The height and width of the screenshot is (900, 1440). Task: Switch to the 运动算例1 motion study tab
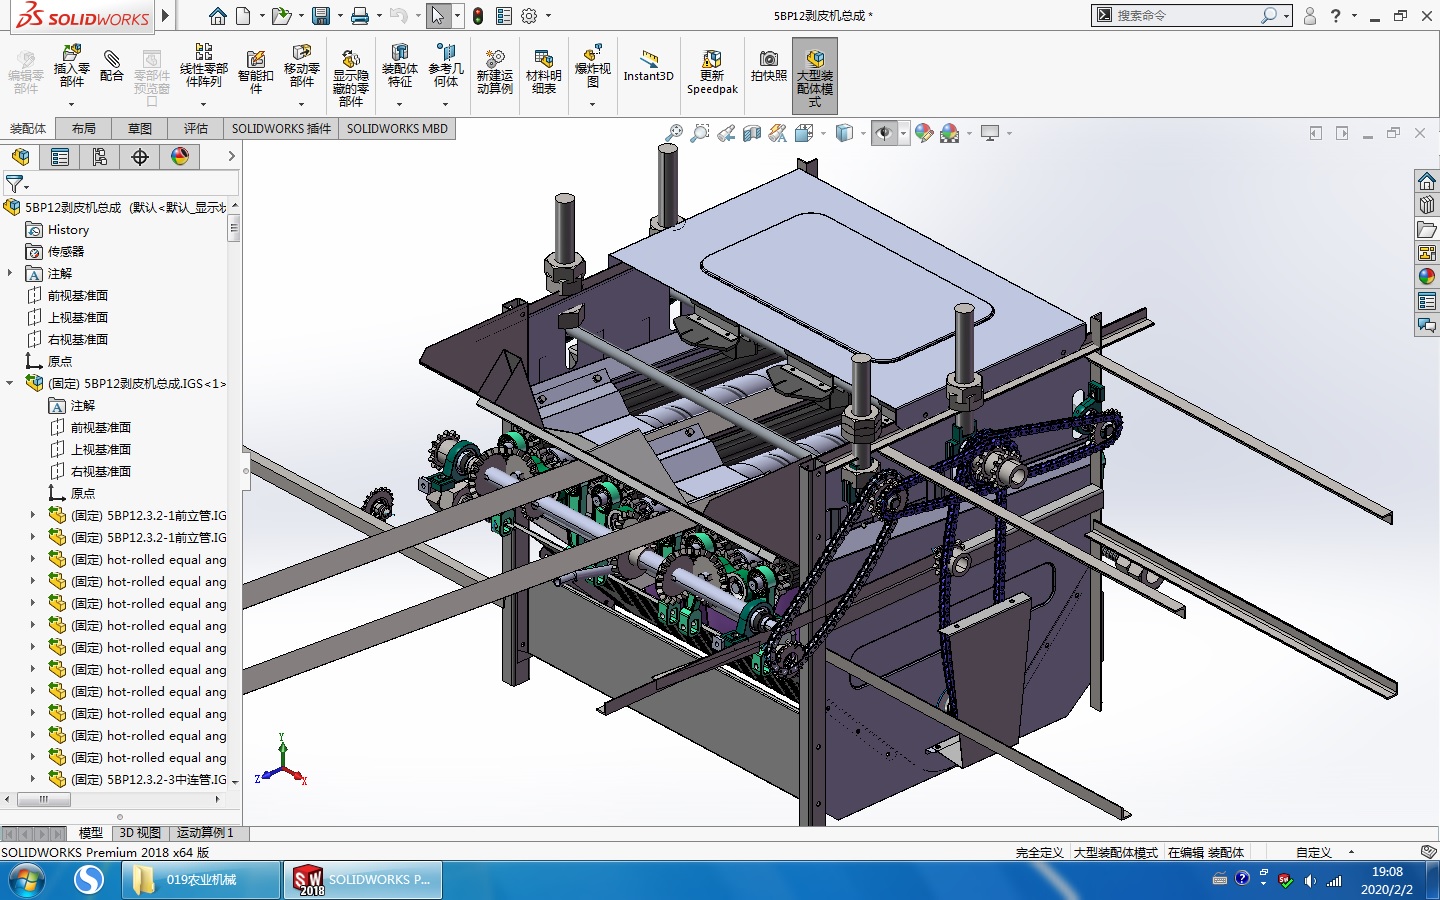tap(205, 833)
